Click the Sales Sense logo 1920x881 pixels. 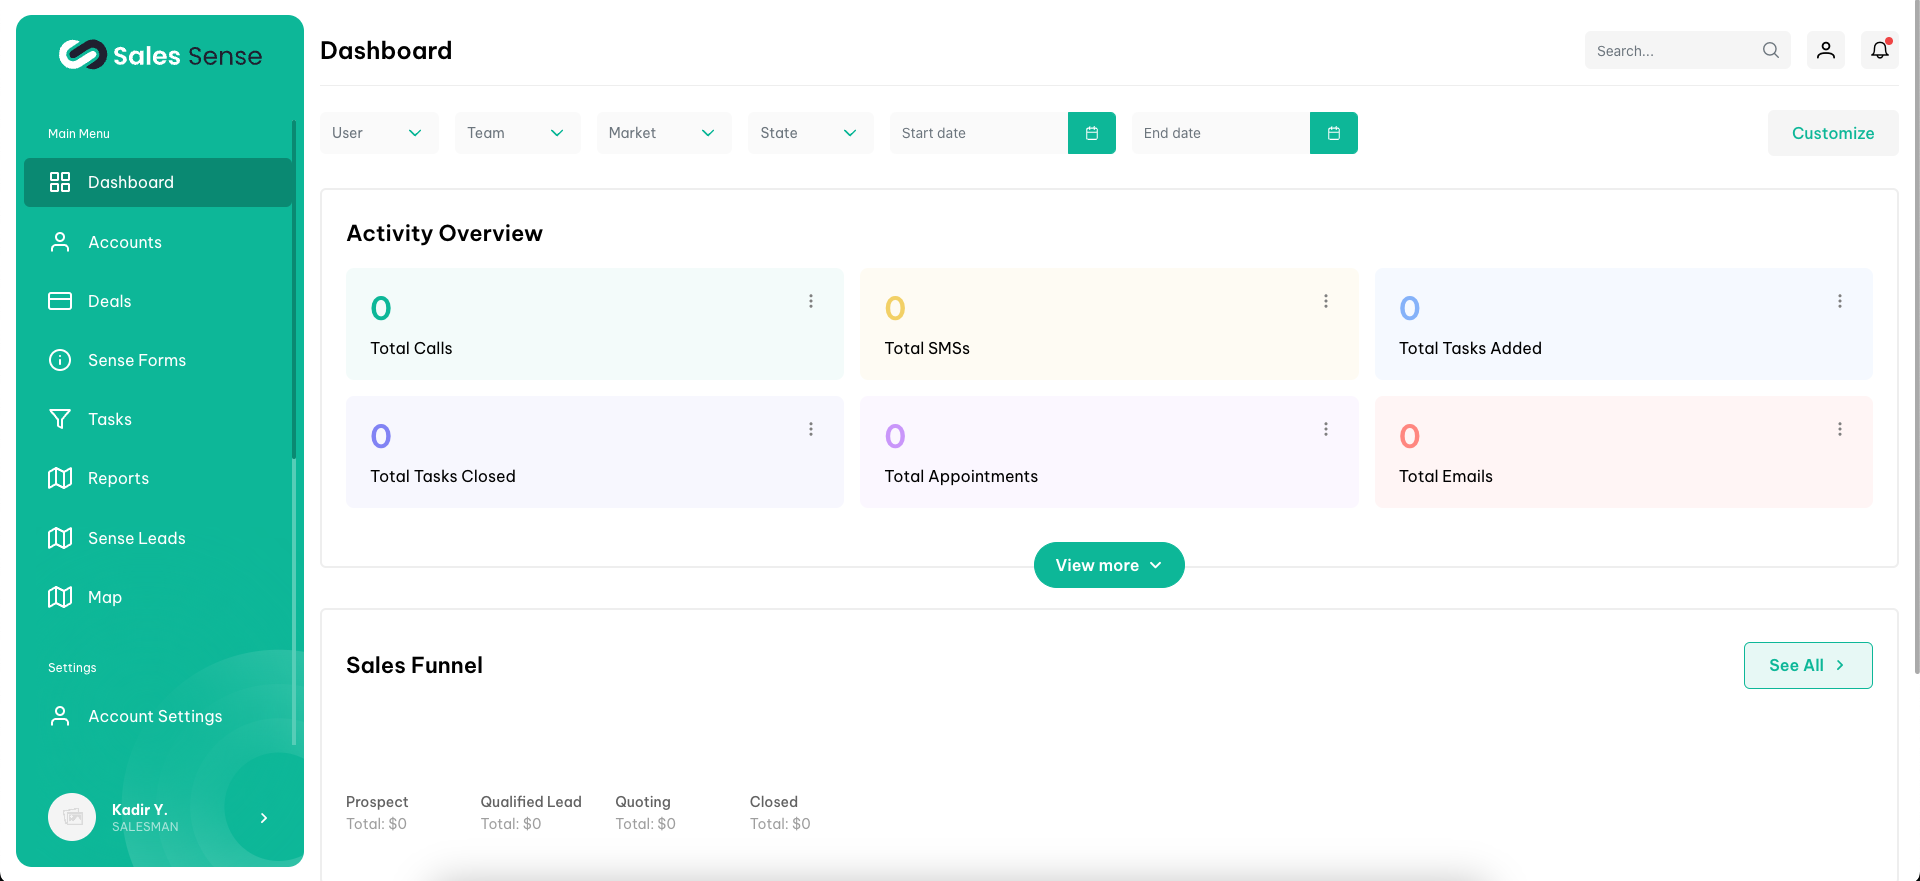160,55
